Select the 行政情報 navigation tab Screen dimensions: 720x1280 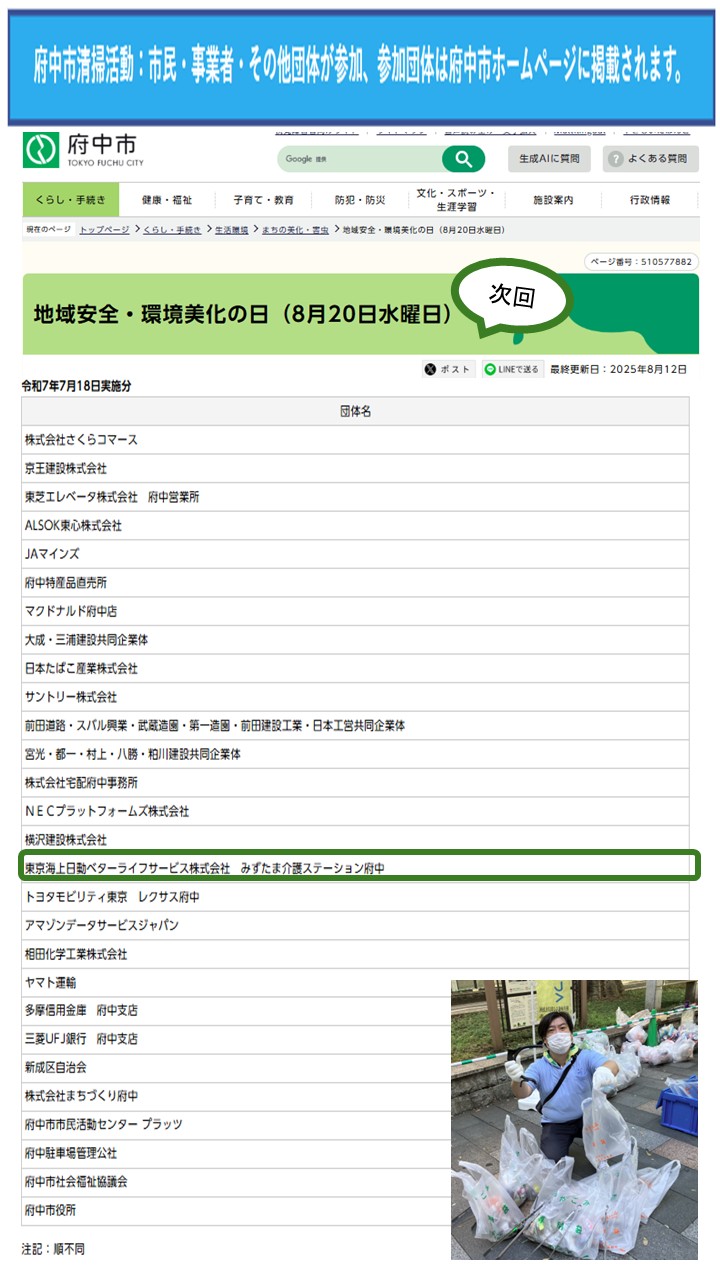point(650,199)
